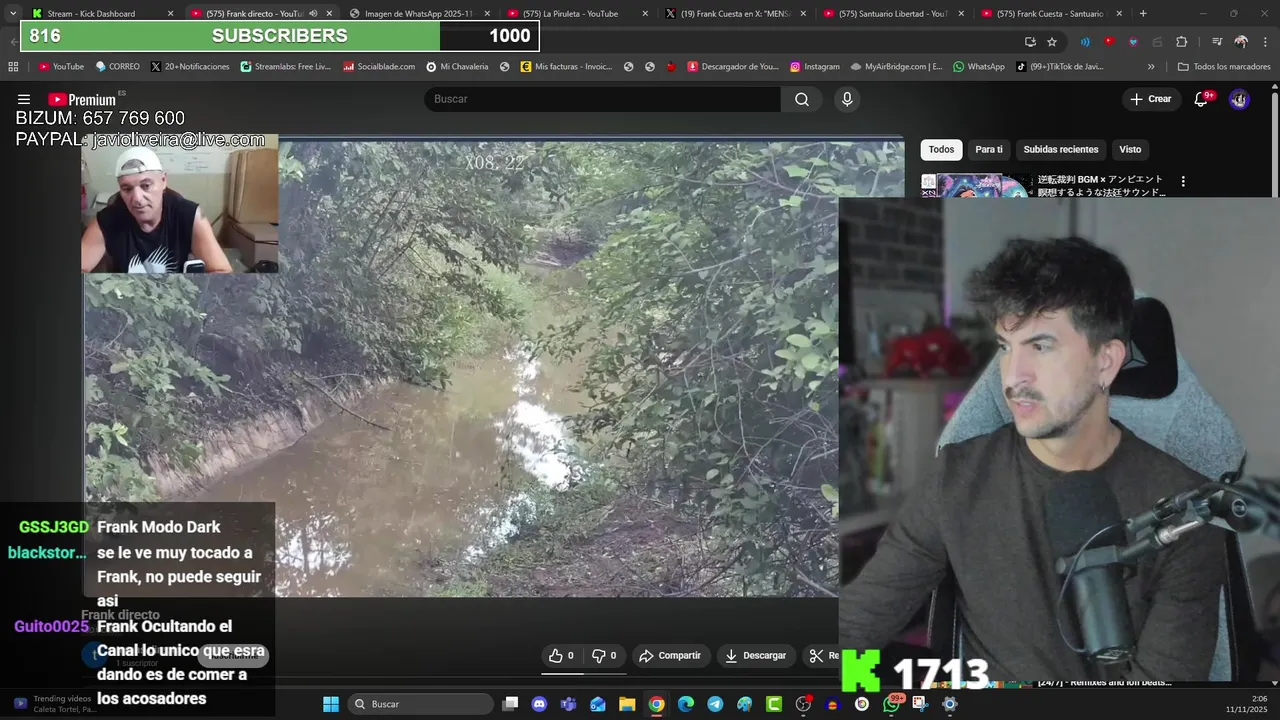This screenshot has height=720, width=1280.
Task: Click the search magnifier button
Action: click(x=802, y=99)
